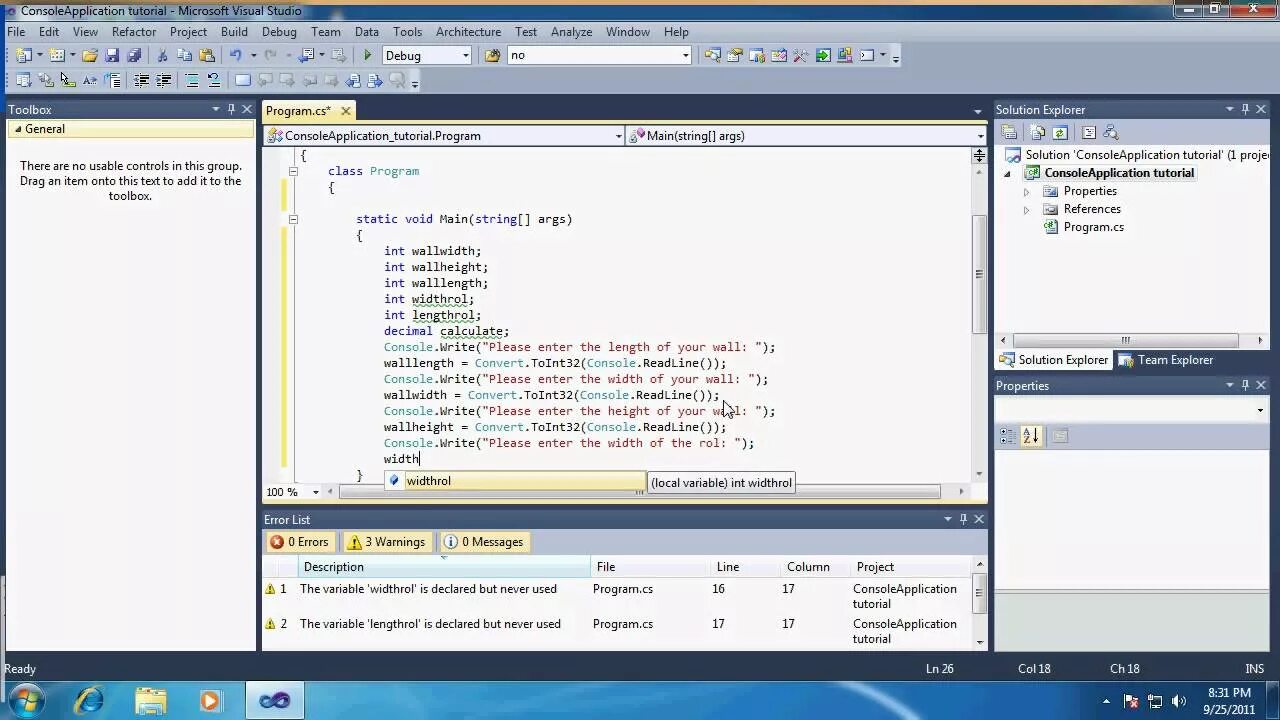
Task: Open the Debug configuration dropdown
Action: click(466, 55)
